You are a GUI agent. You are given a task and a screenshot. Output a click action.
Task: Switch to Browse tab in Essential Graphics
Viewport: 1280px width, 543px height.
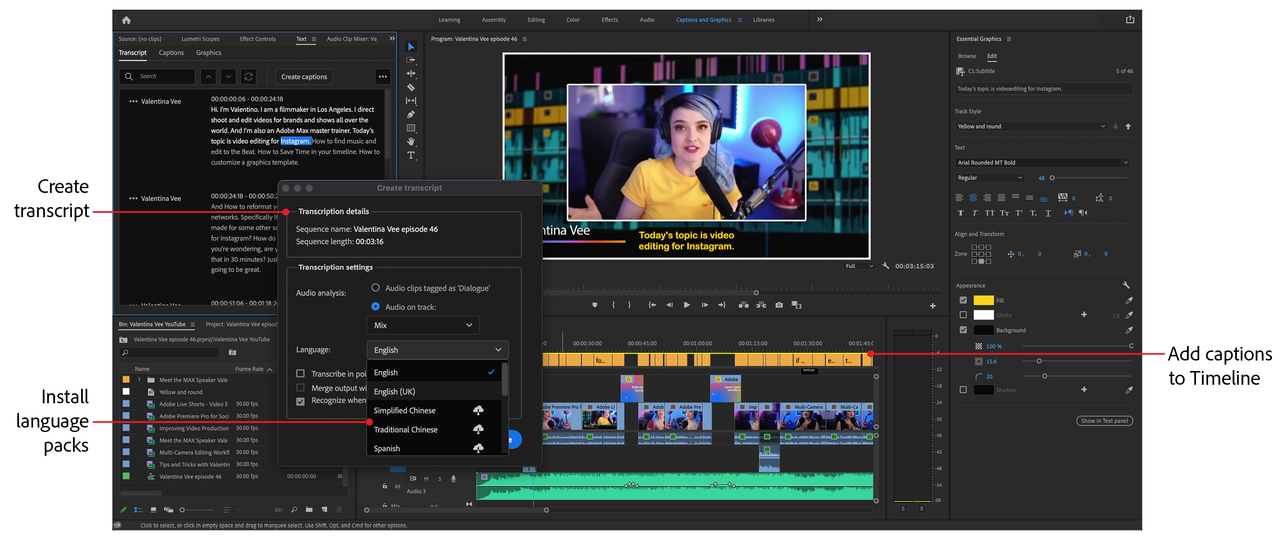click(x=967, y=56)
